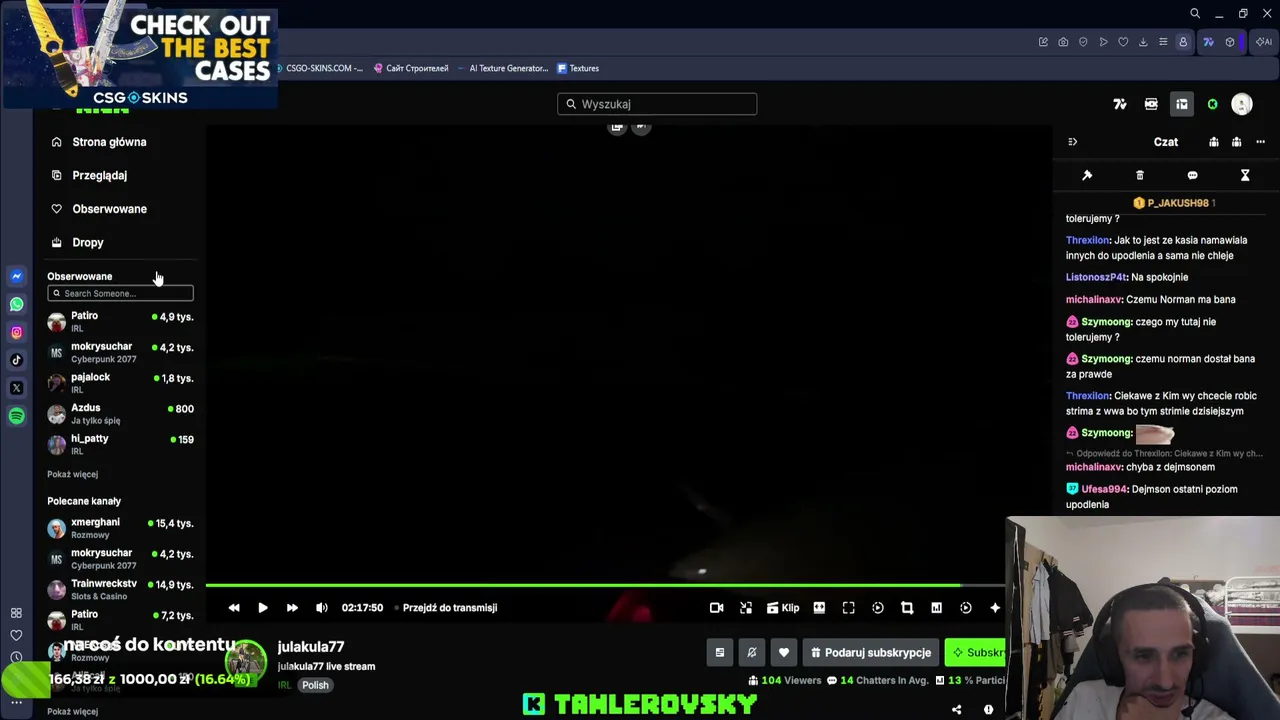Open the user avatar menu
Viewport: 1280px width, 720px height.
1242,104
